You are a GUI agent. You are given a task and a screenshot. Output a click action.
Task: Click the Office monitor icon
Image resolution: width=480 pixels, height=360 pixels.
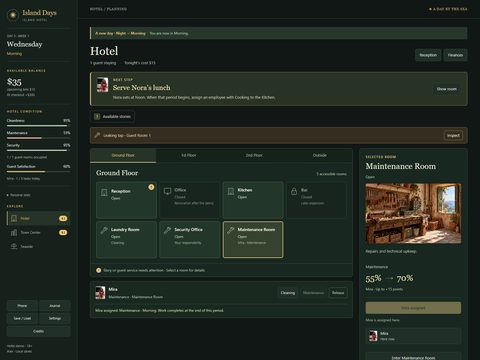(x=167, y=191)
